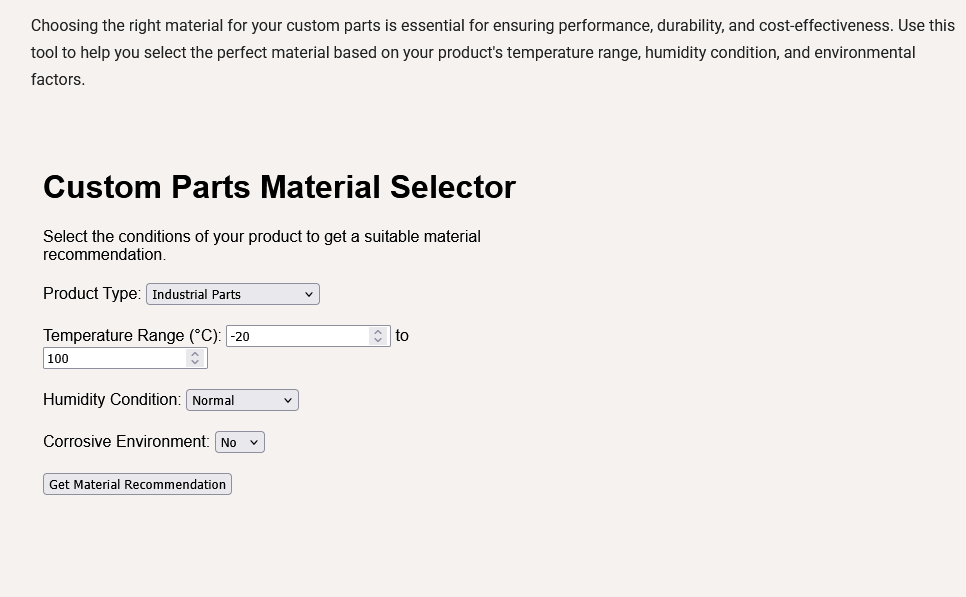This screenshot has width=966, height=597.
Task: Click the 'Humidity Condition:' label
Action: 112,399
